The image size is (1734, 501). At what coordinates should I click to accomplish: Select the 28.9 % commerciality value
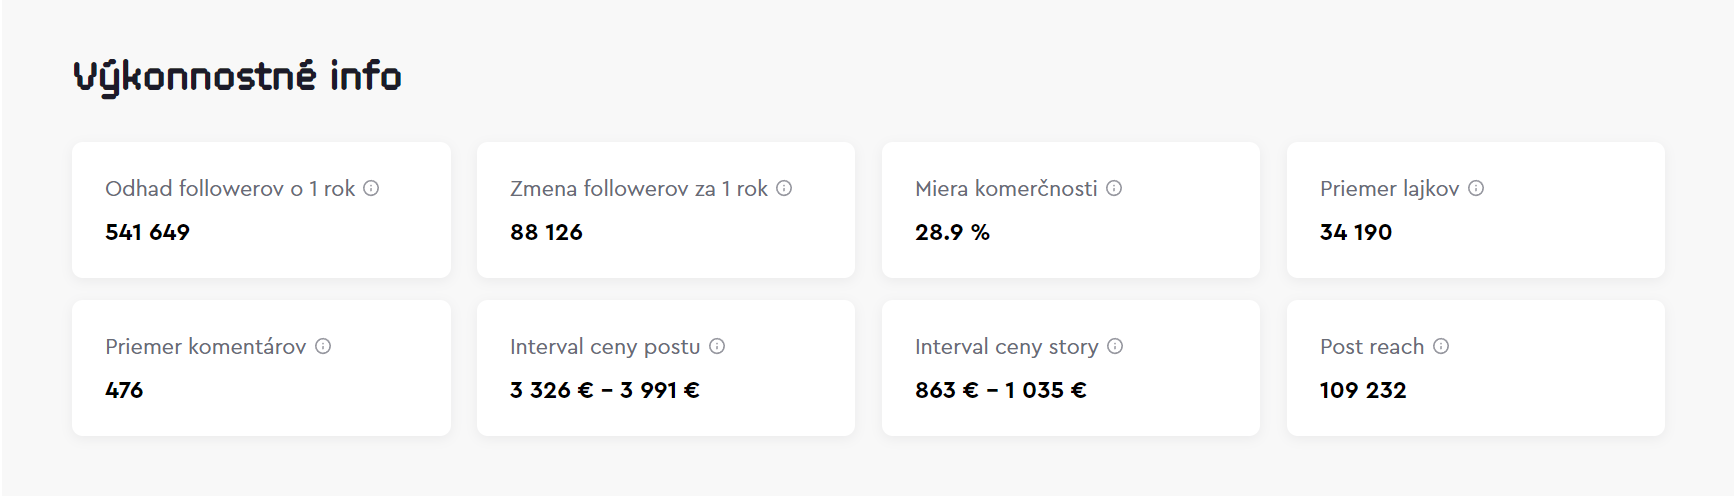(952, 232)
